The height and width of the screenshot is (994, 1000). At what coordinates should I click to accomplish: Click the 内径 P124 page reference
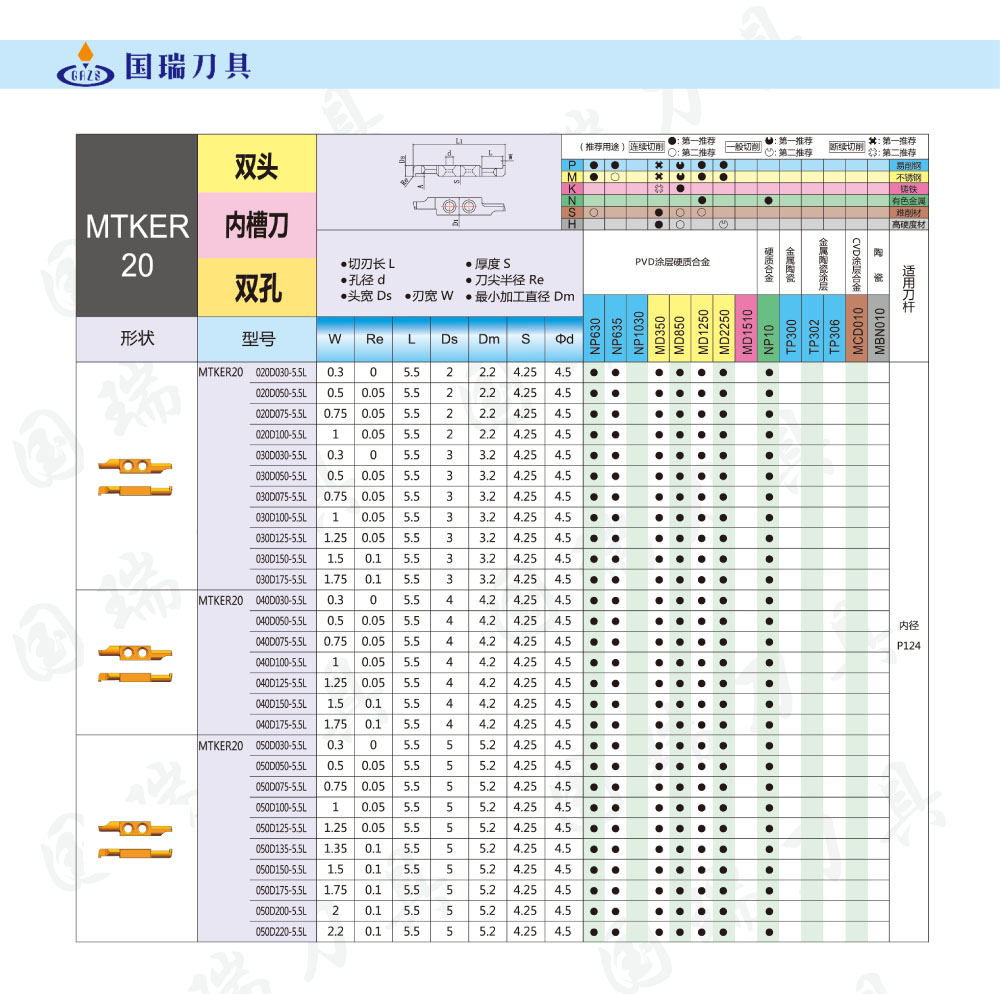coord(909,636)
